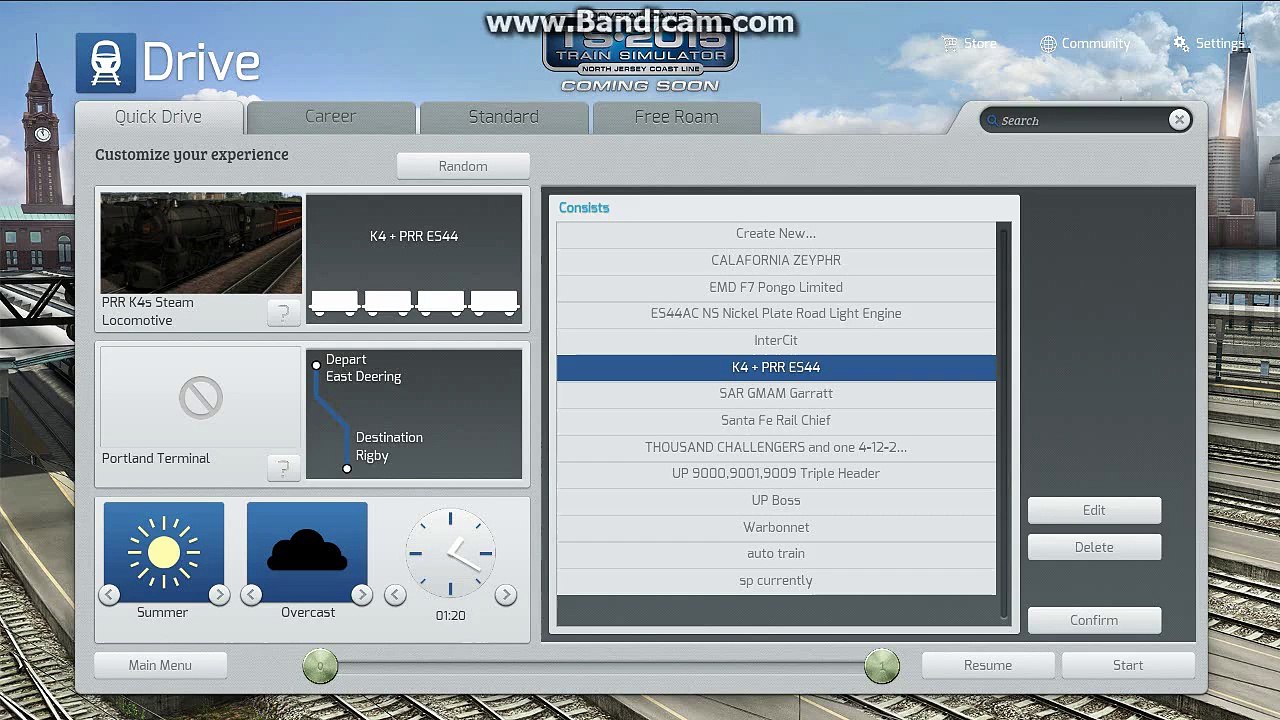Click the left progress step knob
1280x720 pixels.
point(320,665)
